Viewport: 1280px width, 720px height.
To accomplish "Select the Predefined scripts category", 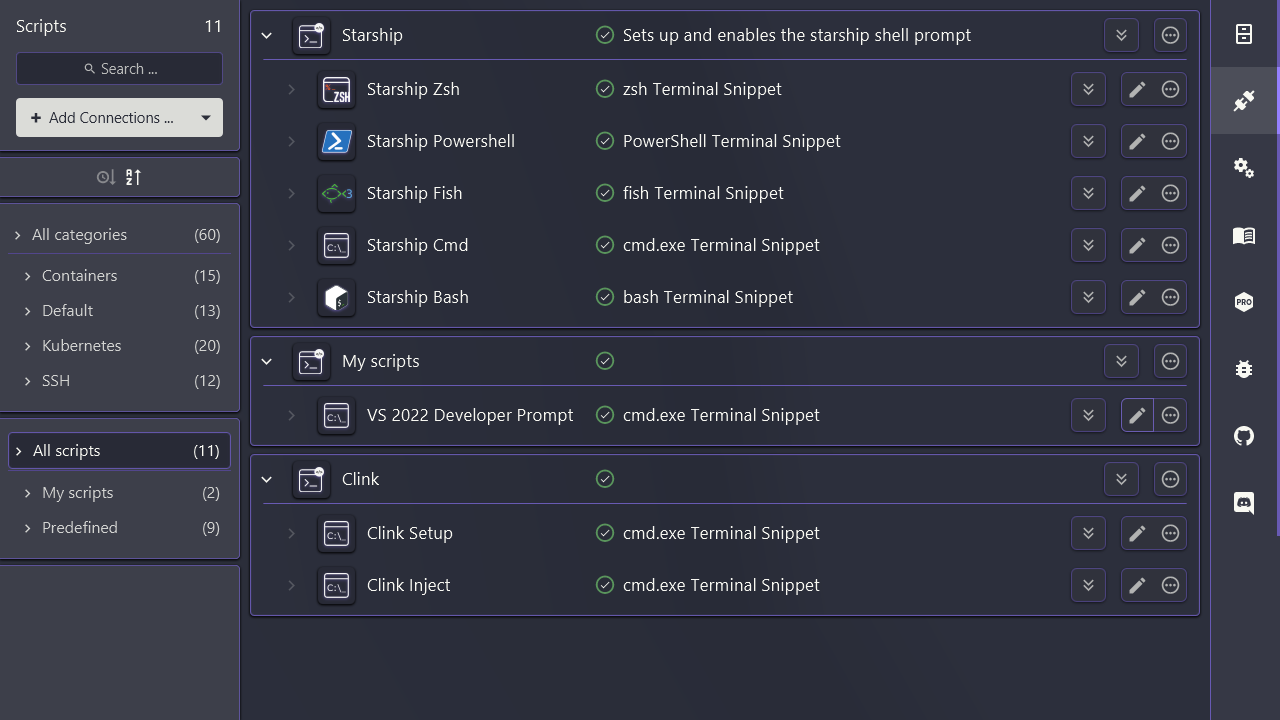I will pos(80,527).
